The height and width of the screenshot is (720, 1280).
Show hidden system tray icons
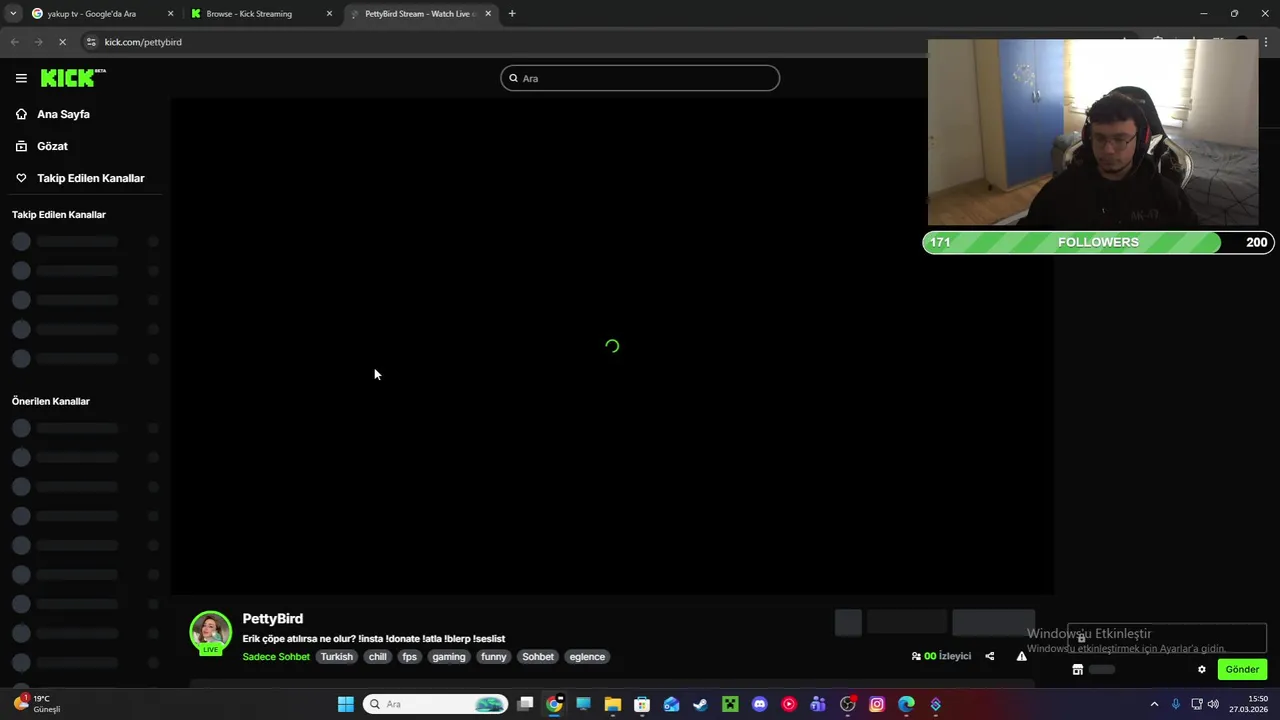(1154, 704)
